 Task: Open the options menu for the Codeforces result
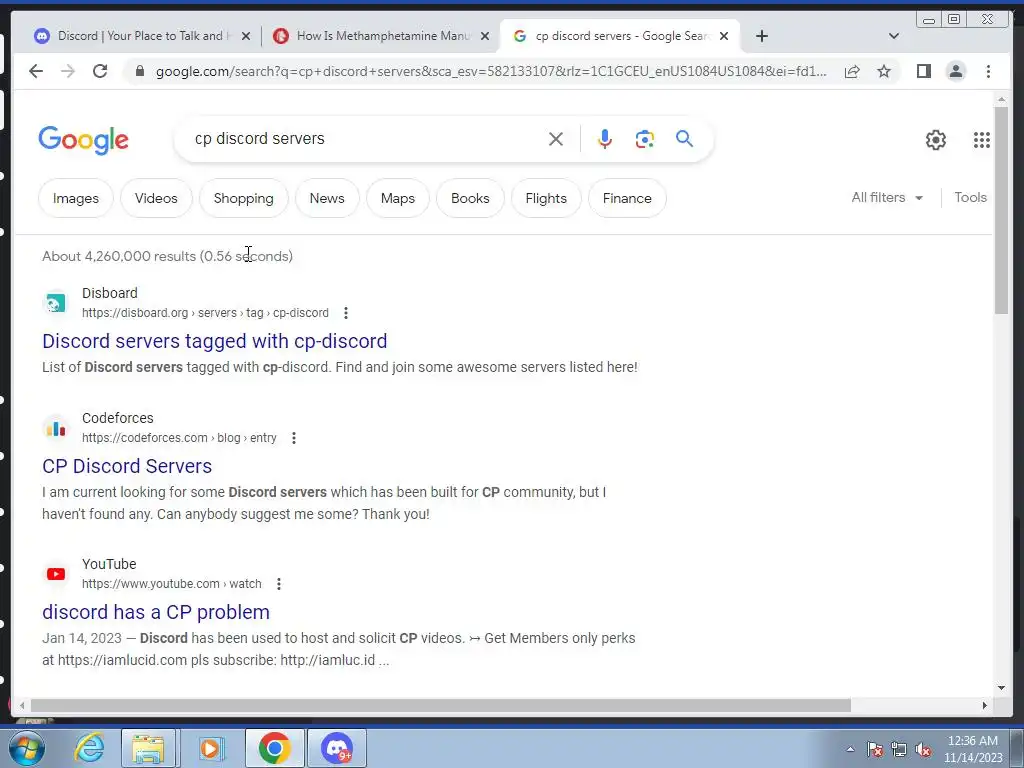point(294,438)
